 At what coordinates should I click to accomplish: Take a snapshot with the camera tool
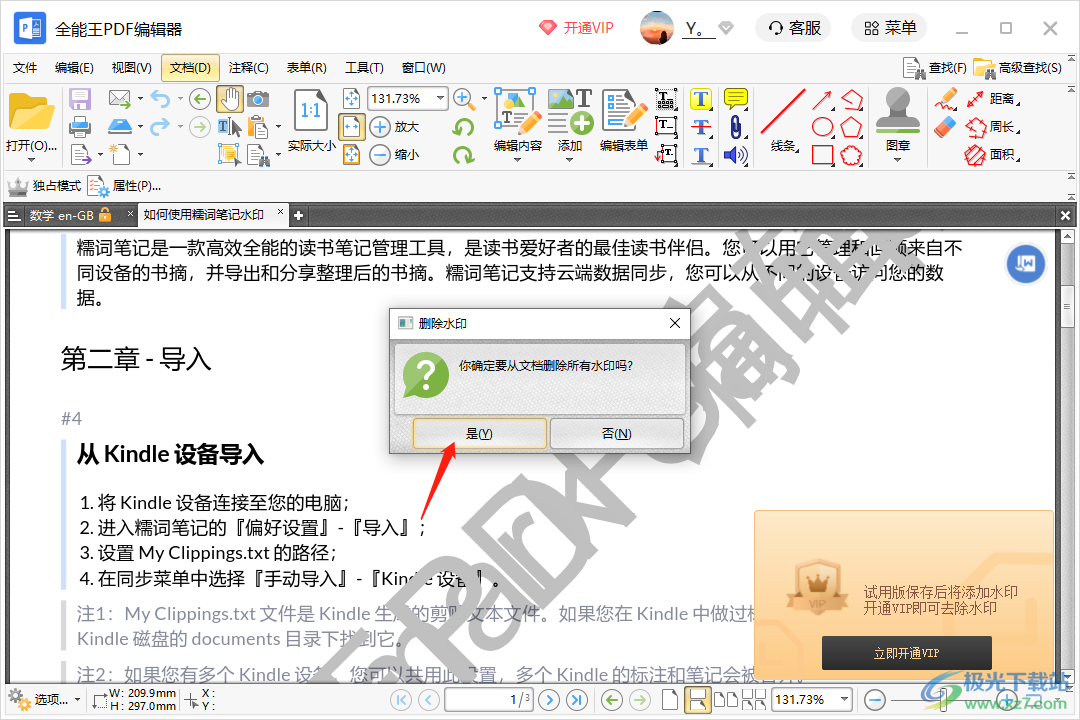(x=258, y=99)
